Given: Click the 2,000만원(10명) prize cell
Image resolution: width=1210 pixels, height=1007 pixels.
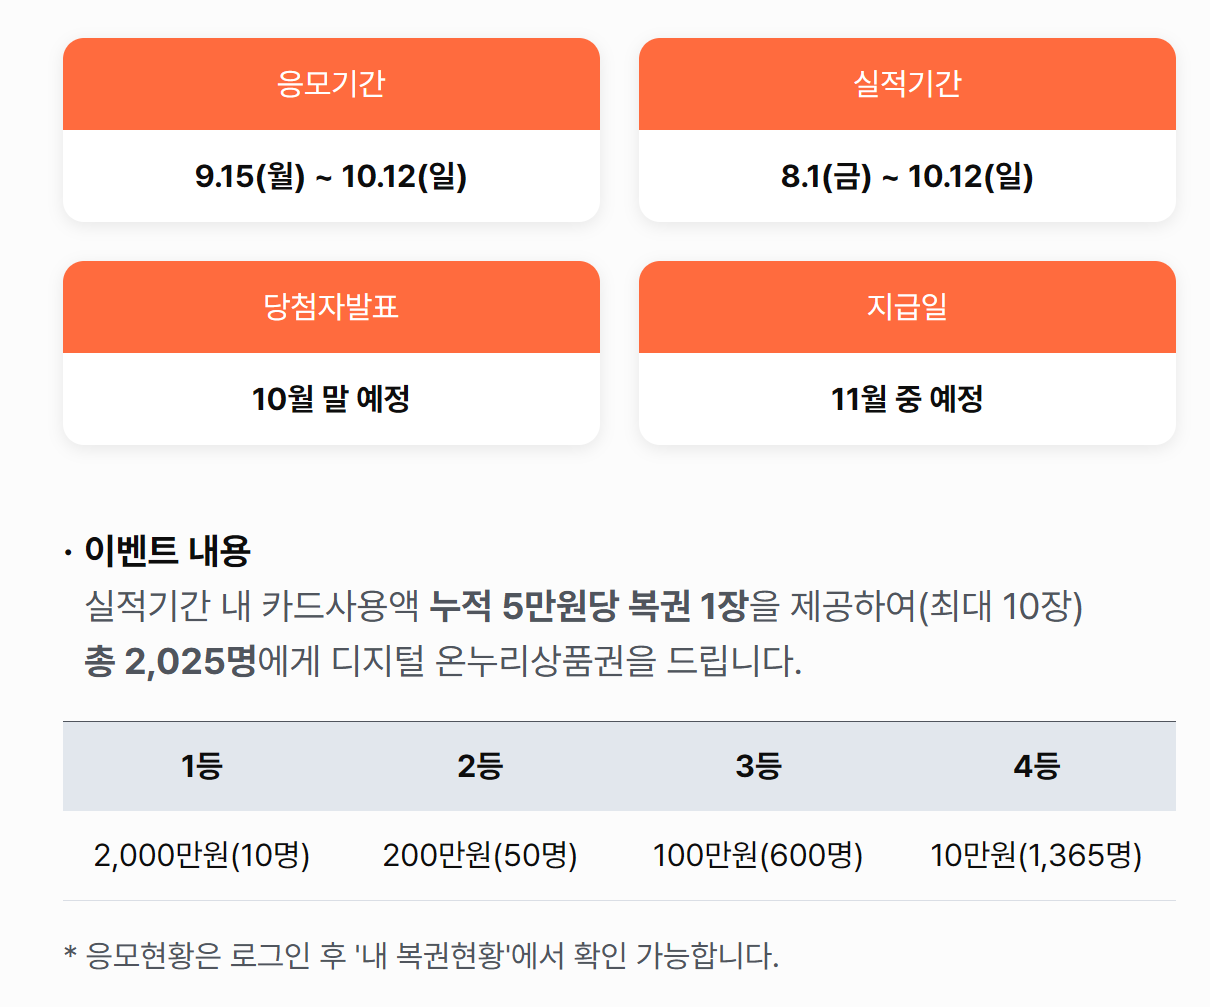Looking at the screenshot, I should click(x=202, y=856).
